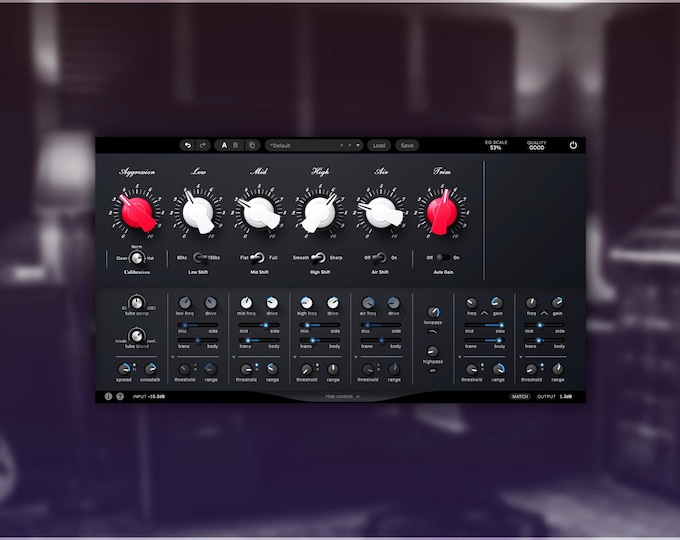Select state A in the top bar
The width and height of the screenshot is (680, 540).
point(224,145)
